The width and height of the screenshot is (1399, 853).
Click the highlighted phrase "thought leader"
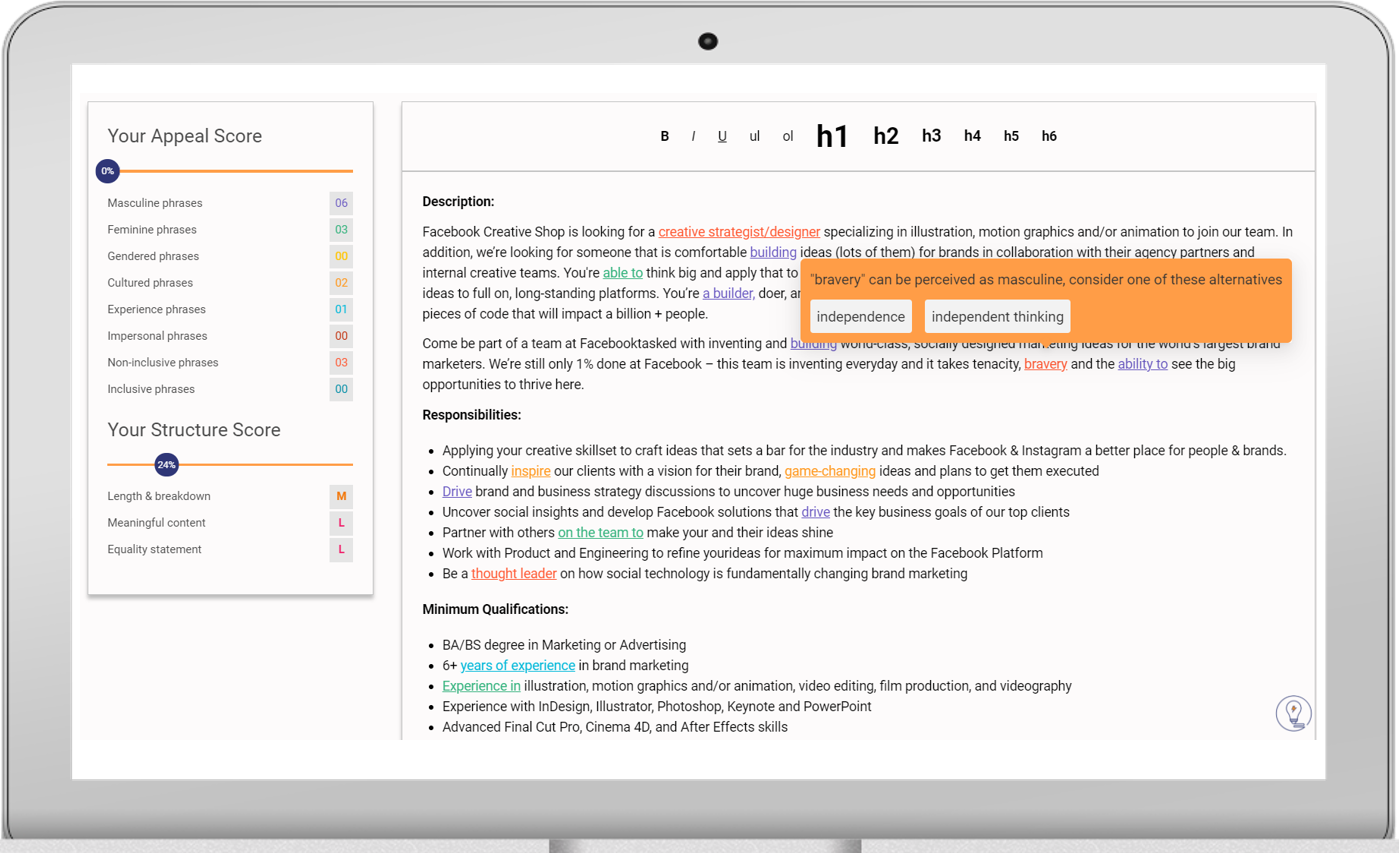pyautogui.click(x=514, y=573)
